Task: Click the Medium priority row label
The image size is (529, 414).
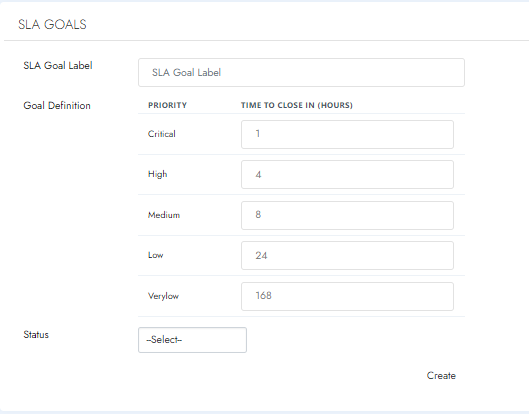Action: tap(164, 215)
